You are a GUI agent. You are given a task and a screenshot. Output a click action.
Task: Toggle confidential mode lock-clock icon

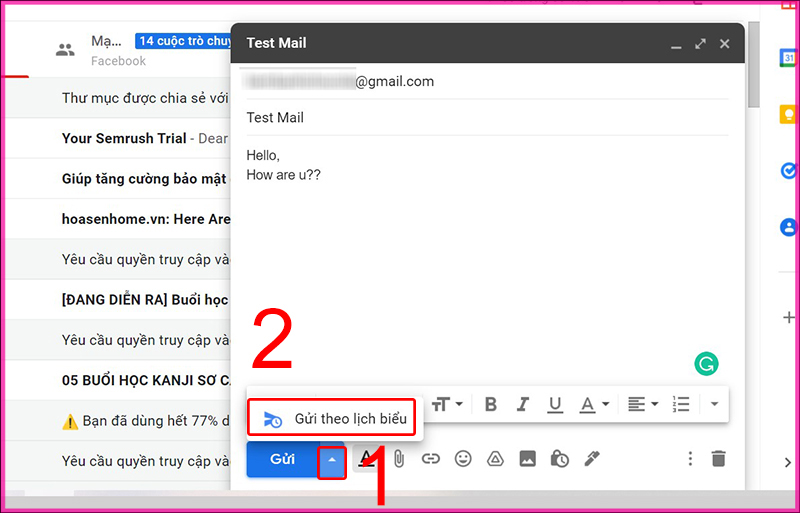tap(559, 459)
